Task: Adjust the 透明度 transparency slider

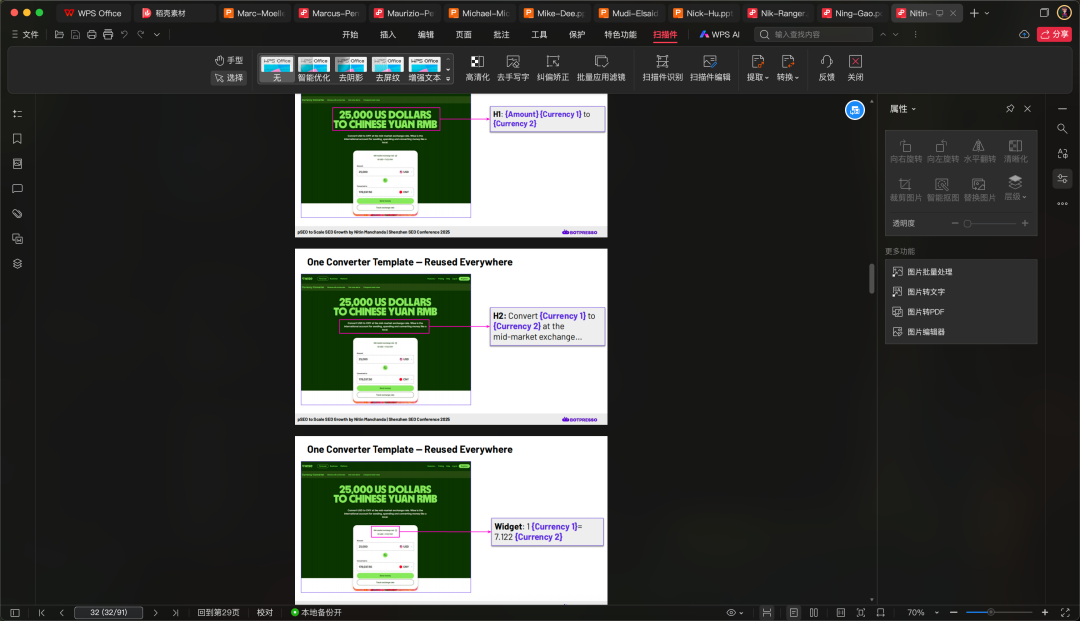Action: click(989, 223)
